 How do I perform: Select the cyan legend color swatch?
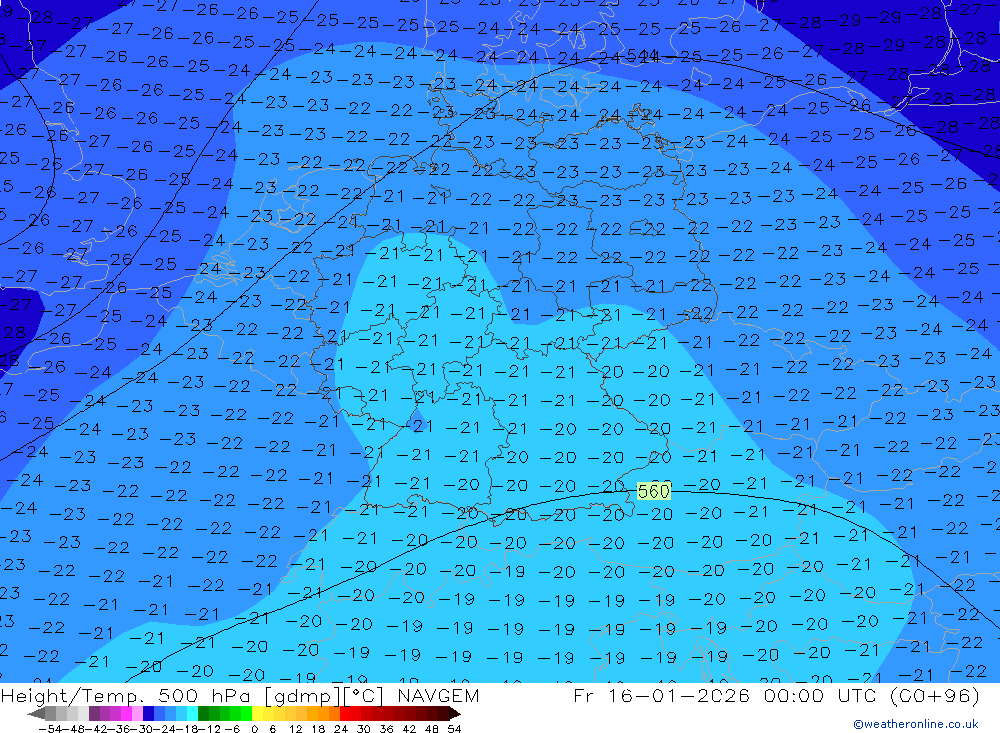(x=192, y=714)
